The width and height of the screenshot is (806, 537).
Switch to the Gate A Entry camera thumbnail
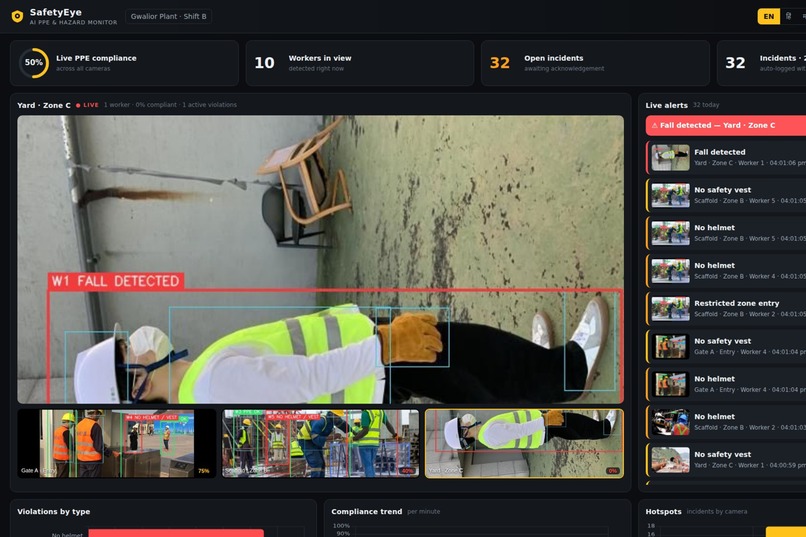coord(117,443)
